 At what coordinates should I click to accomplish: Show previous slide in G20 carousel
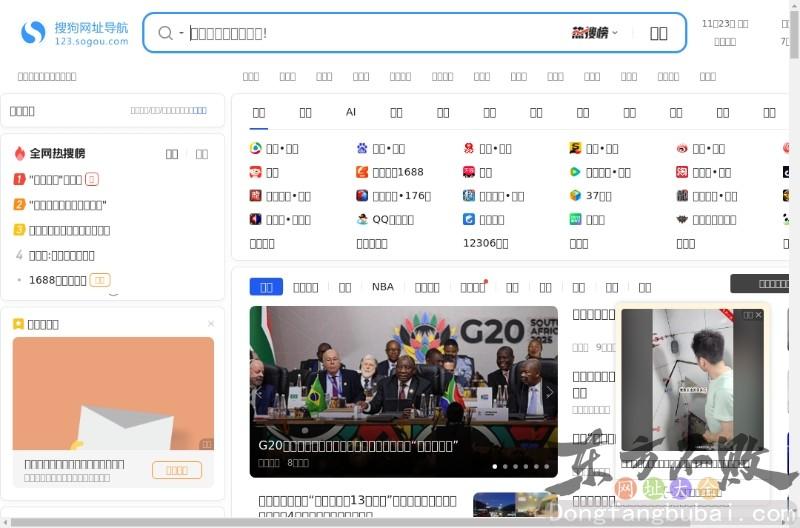point(259,392)
